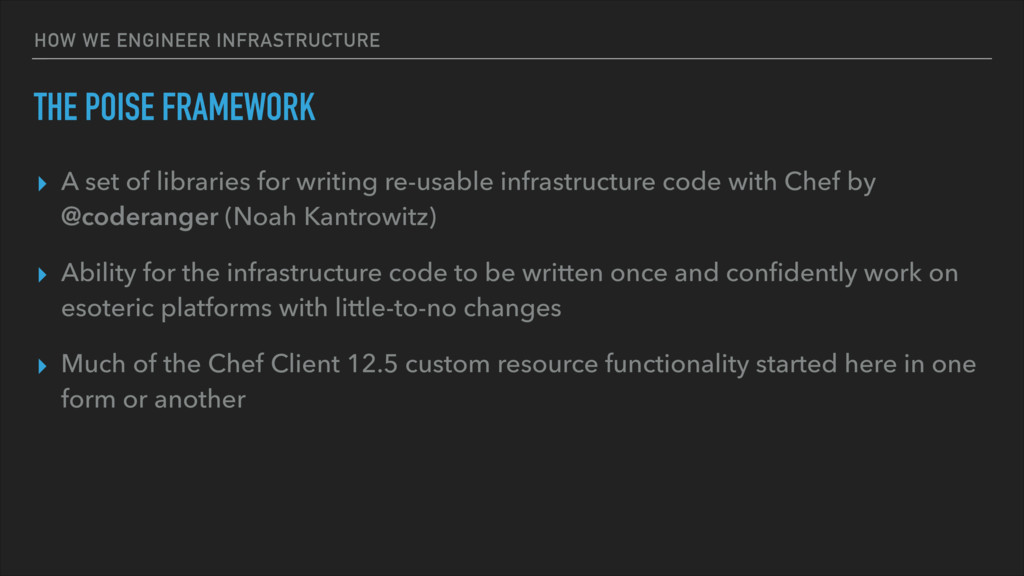Viewport: 1024px width, 576px height.
Task: Select the blue "THE POISE FRAMEWORK" title
Action: point(174,107)
